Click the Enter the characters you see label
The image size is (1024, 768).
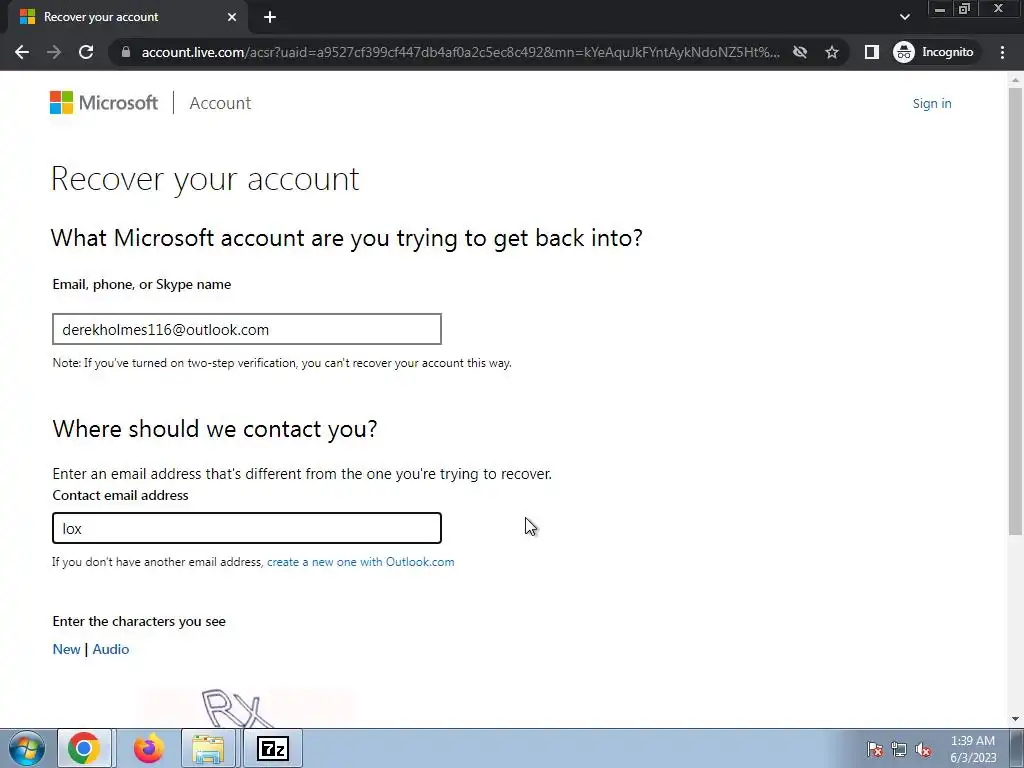coord(139,621)
